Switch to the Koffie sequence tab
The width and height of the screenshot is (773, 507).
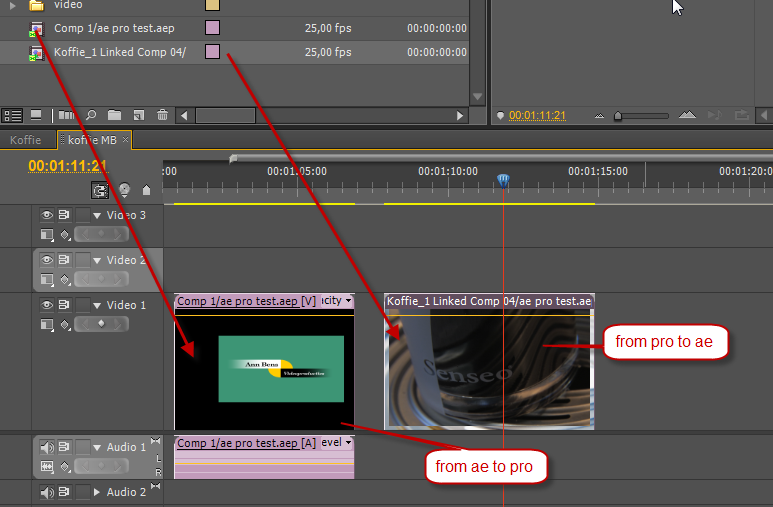(x=26, y=140)
